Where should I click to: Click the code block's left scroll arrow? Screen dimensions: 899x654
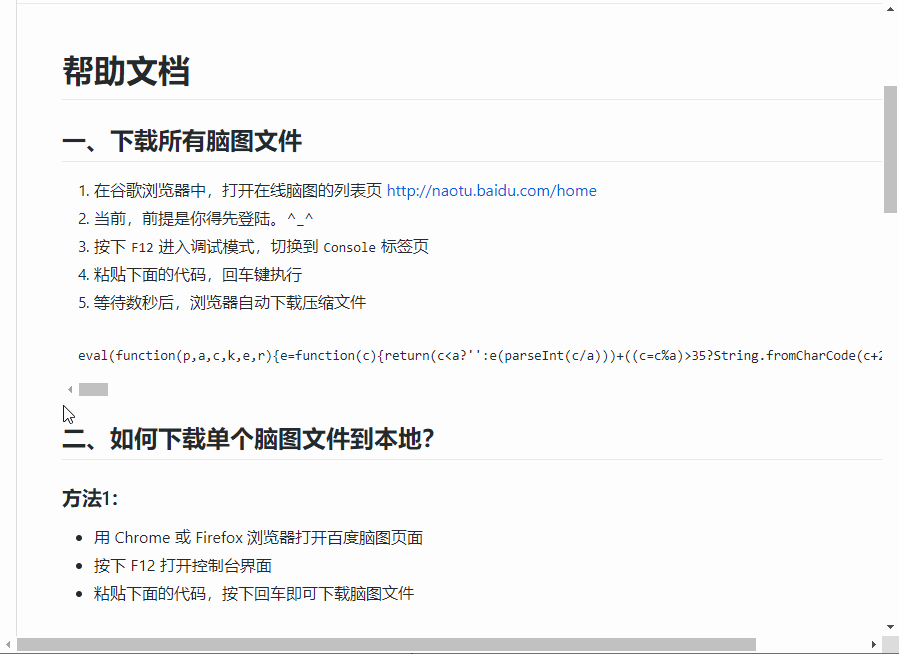point(69,388)
